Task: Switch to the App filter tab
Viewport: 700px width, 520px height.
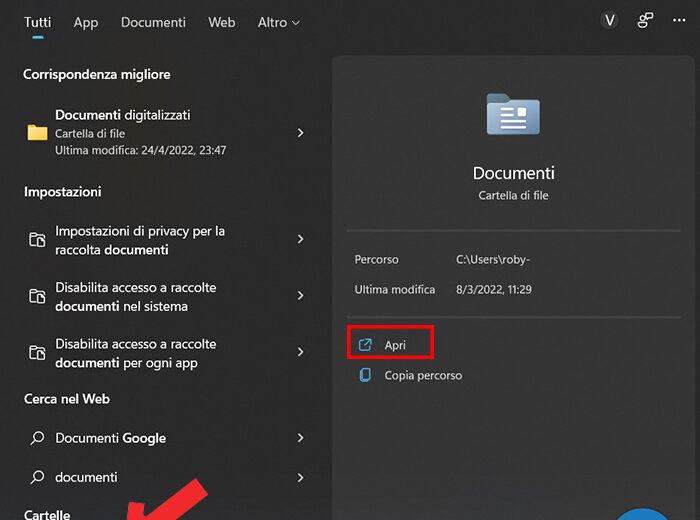Action: point(86,22)
